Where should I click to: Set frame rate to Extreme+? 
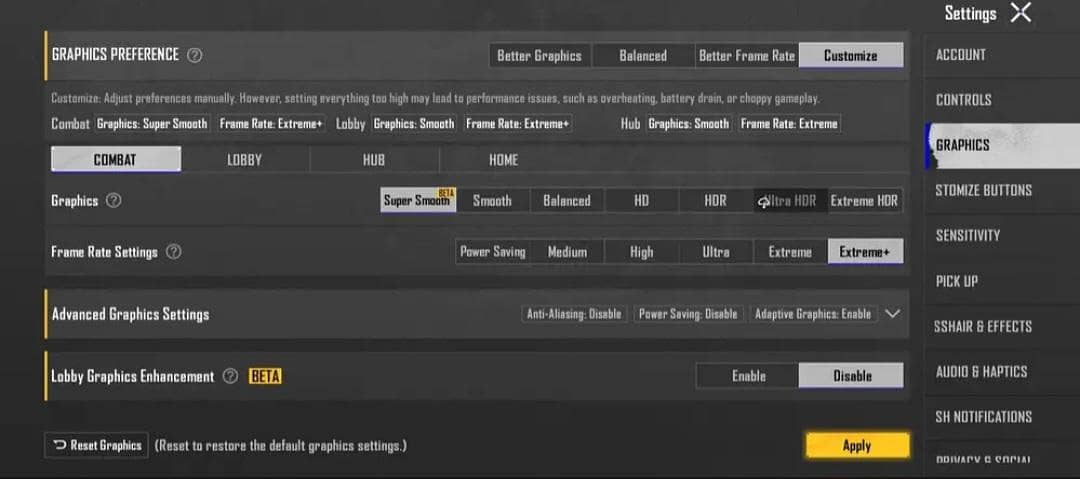pyautogui.click(x=865, y=252)
